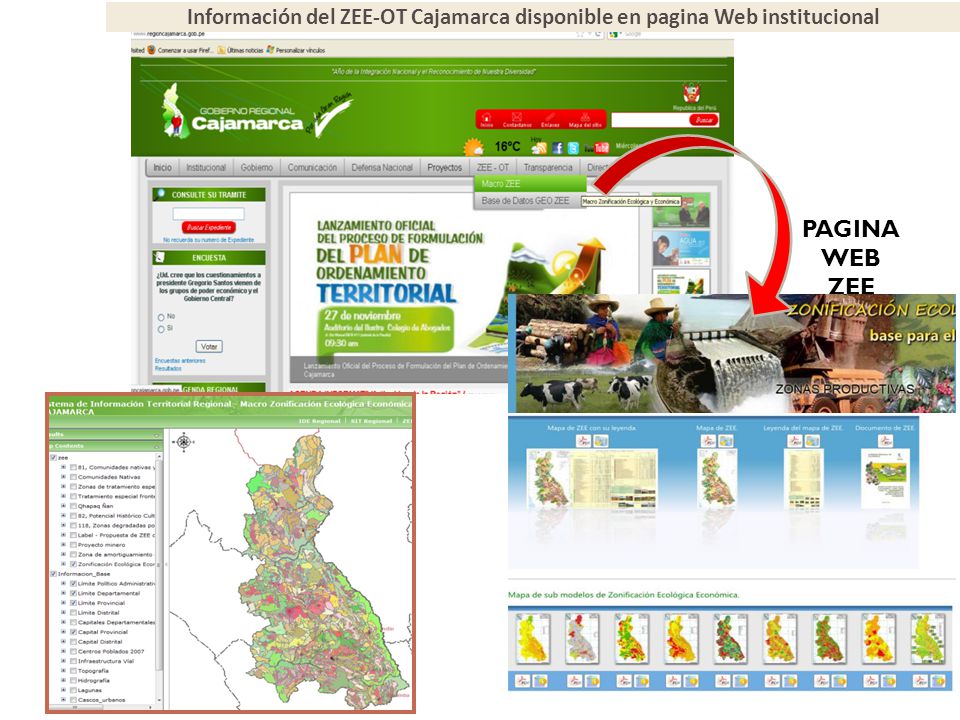Screen dimensions: 960x720
Task: Open PDF of Leyenda del mapa de ZEE
Action: [795, 440]
